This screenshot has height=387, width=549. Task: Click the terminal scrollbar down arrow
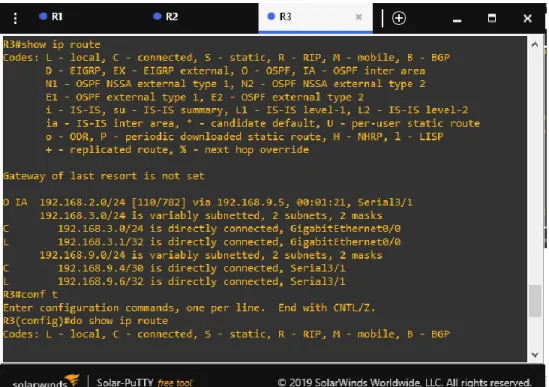pos(535,355)
